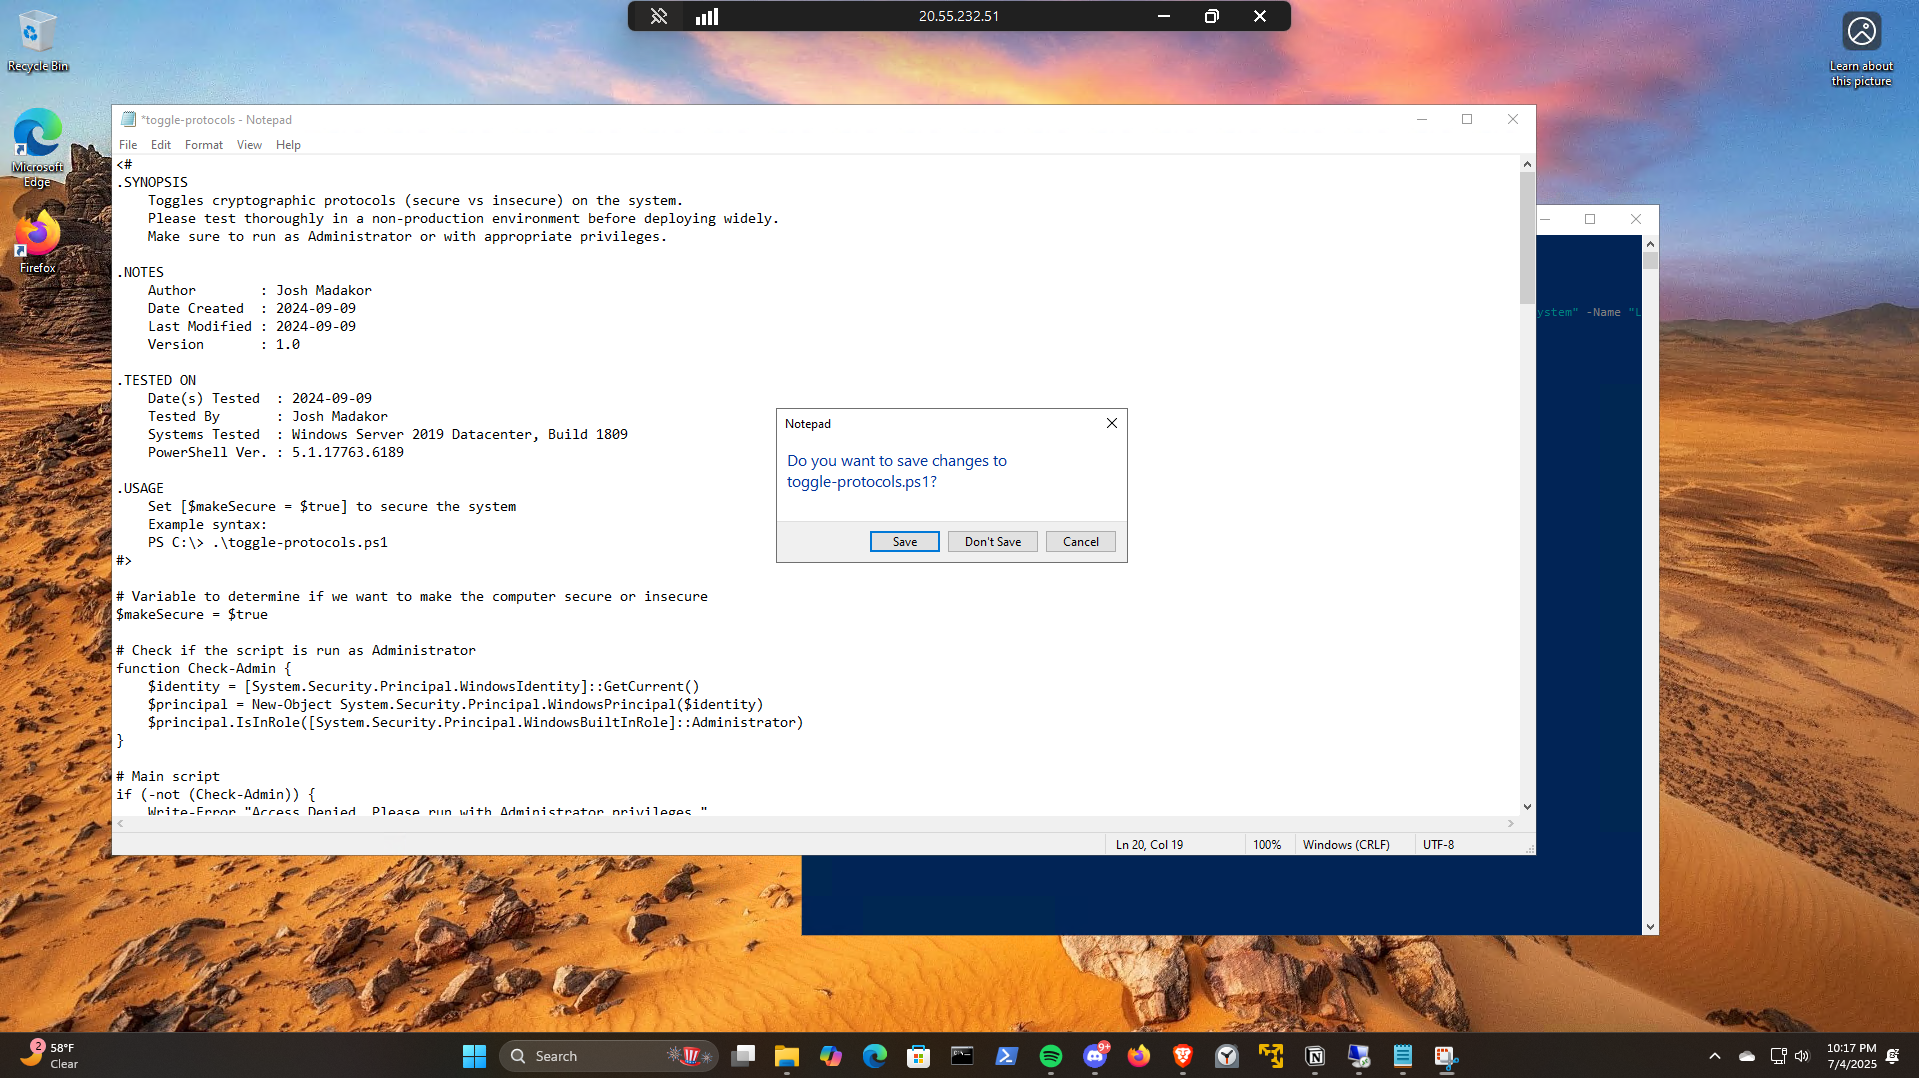Show hidden system tray icons
The image size is (1919, 1078).
[x=1714, y=1056]
